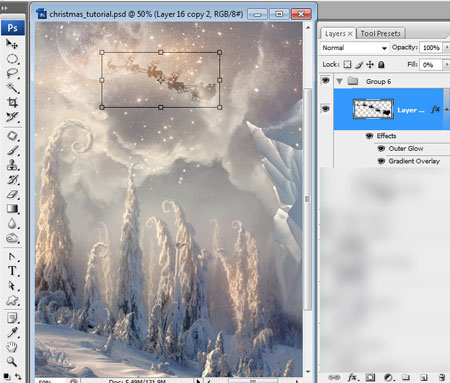Click the layer thumbnail of selected layer
450x383 pixels.
point(373,109)
